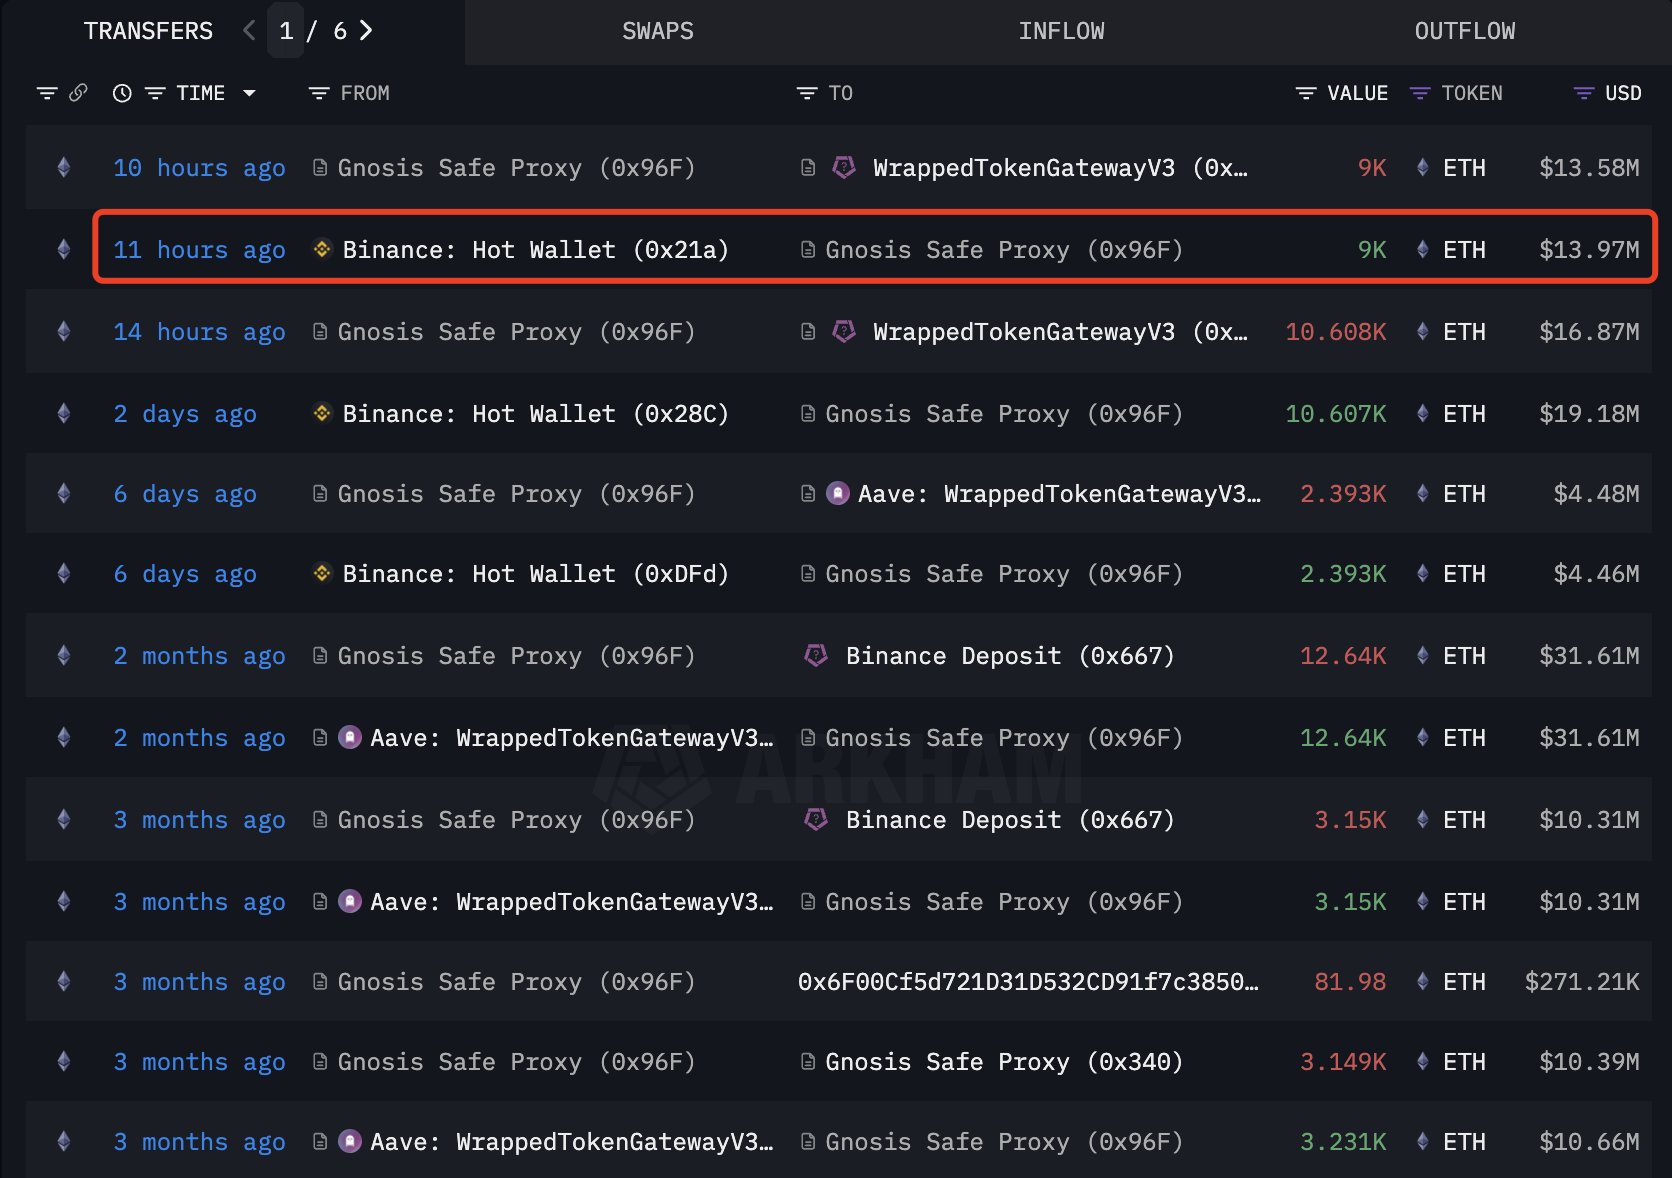Go to next transfers page arrow

366,31
